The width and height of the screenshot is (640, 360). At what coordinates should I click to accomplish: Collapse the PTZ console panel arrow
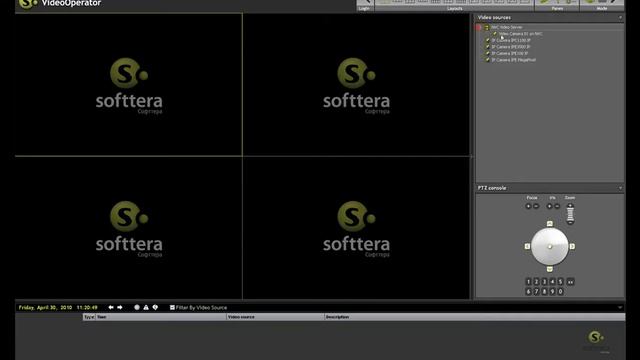pyautogui.click(x=620, y=188)
